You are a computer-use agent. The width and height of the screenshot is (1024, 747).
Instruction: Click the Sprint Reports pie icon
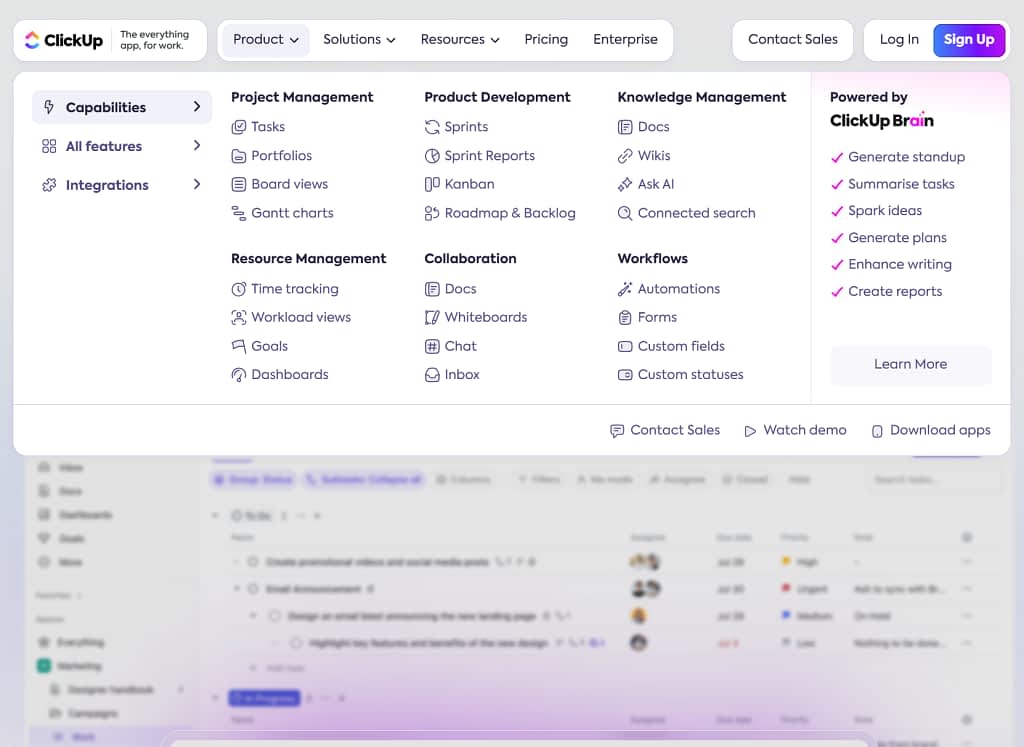[x=432, y=156]
